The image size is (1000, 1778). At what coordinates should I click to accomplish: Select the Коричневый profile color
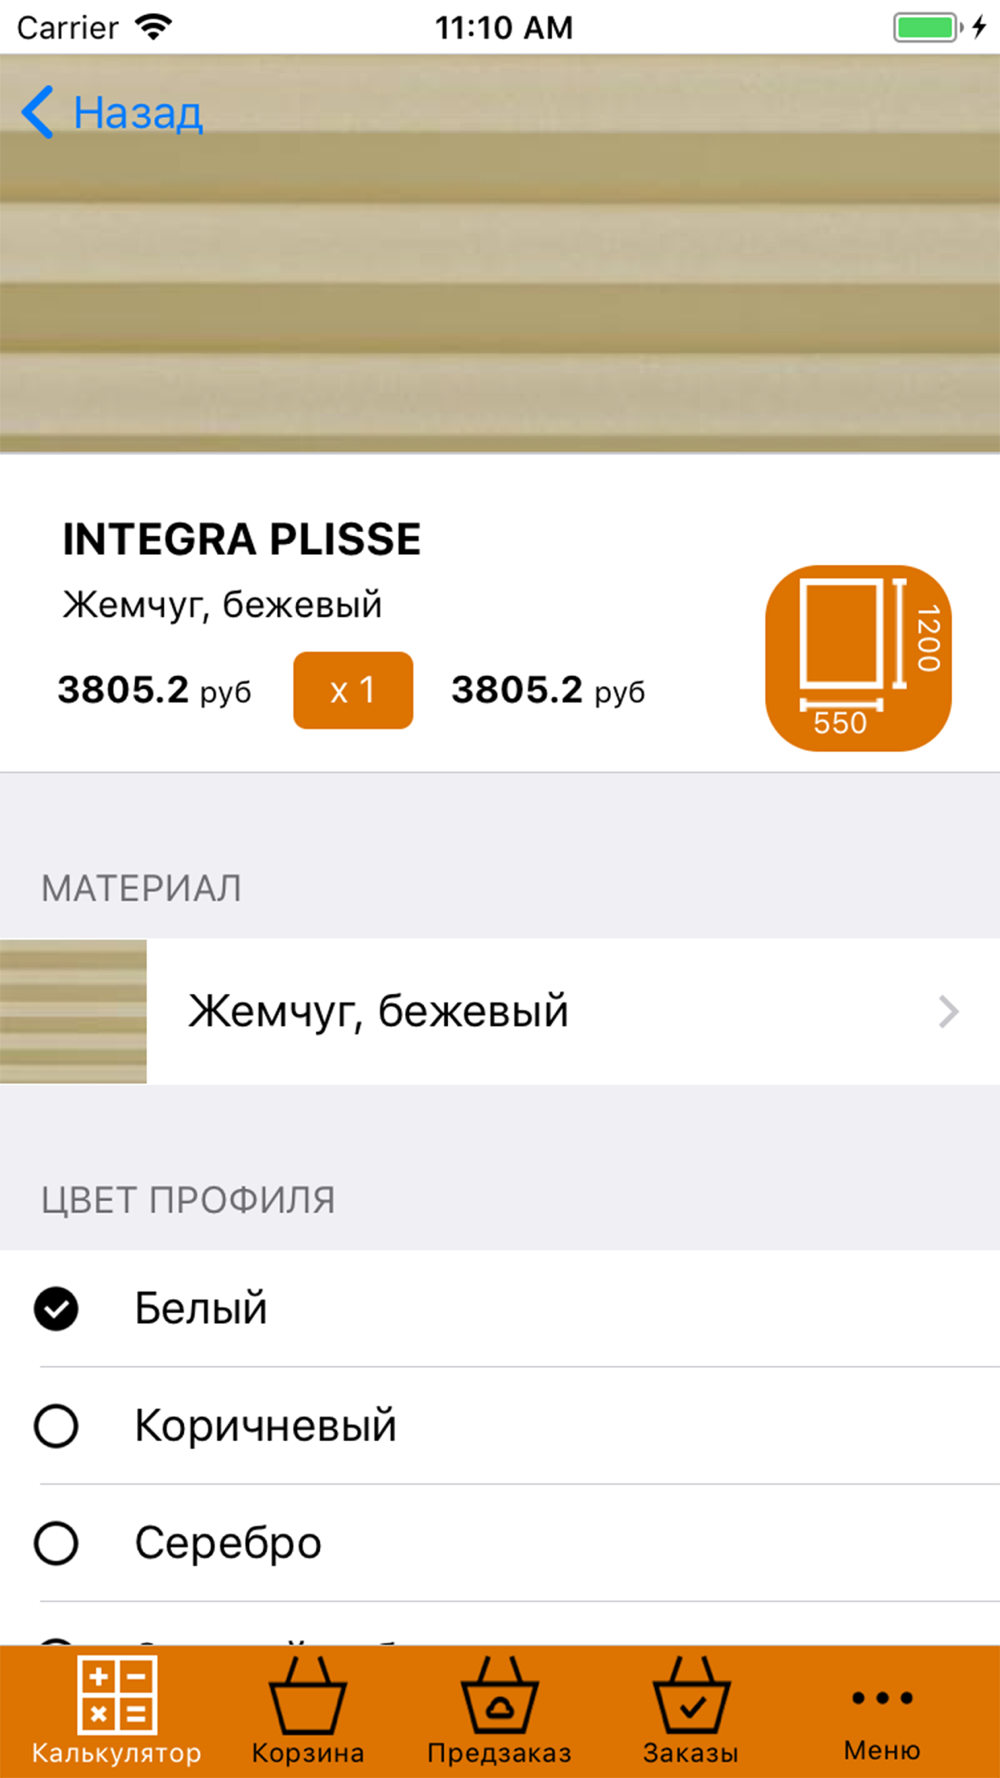[56, 1426]
